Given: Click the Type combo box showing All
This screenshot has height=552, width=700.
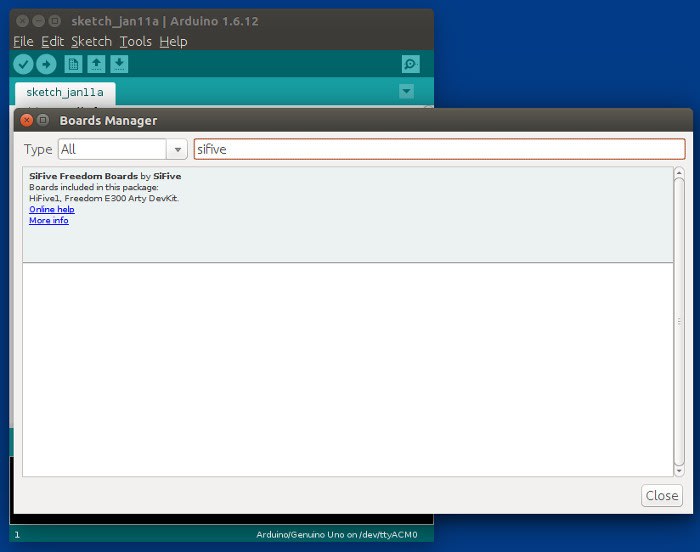Looking at the screenshot, I should pos(122,149).
